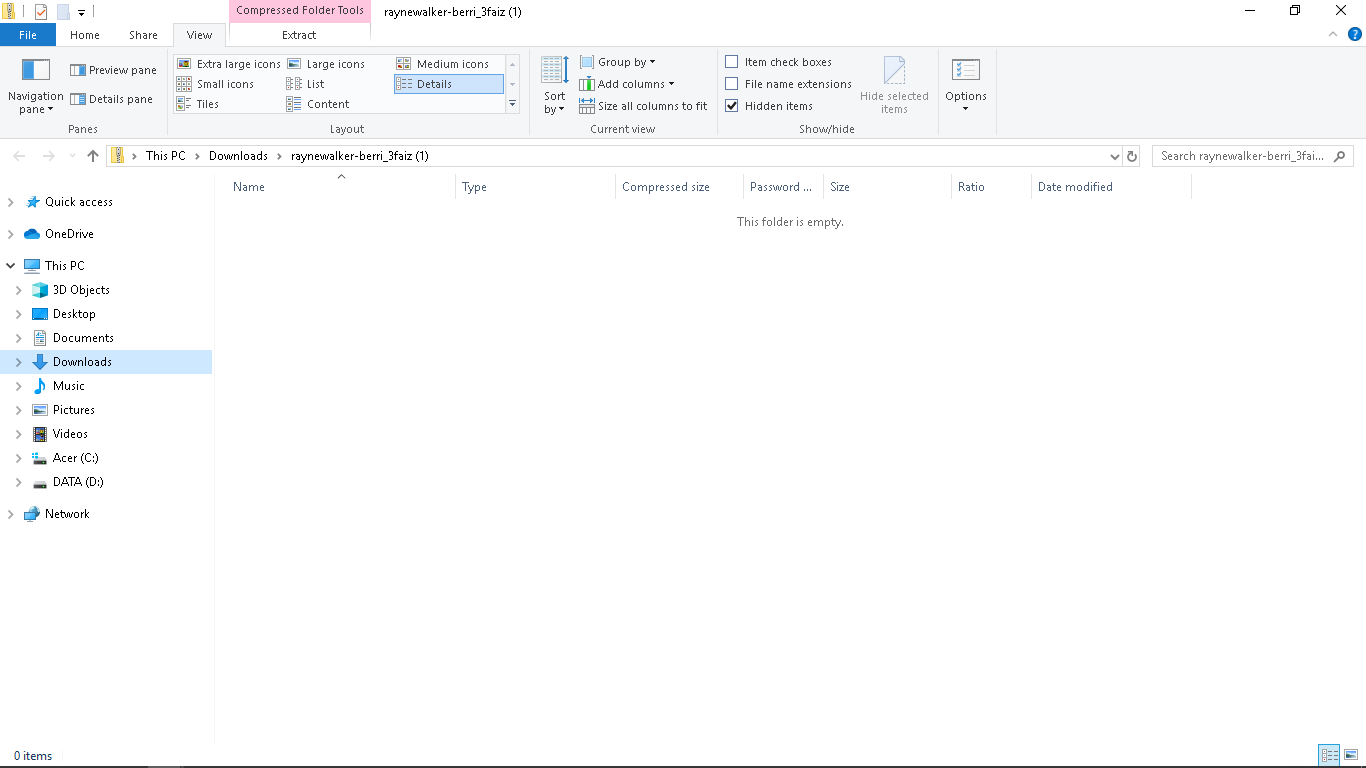This screenshot has height=768, width=1366.
Task: Switch layout to Tiles
Action: coord(198,104)
